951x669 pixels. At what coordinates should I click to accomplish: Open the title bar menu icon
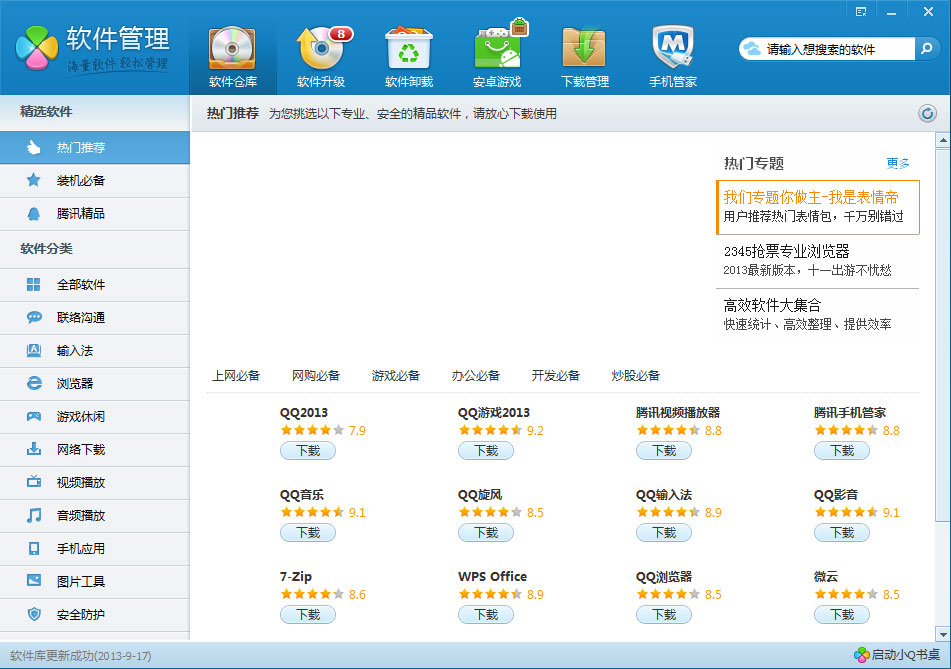click(861, 12)
